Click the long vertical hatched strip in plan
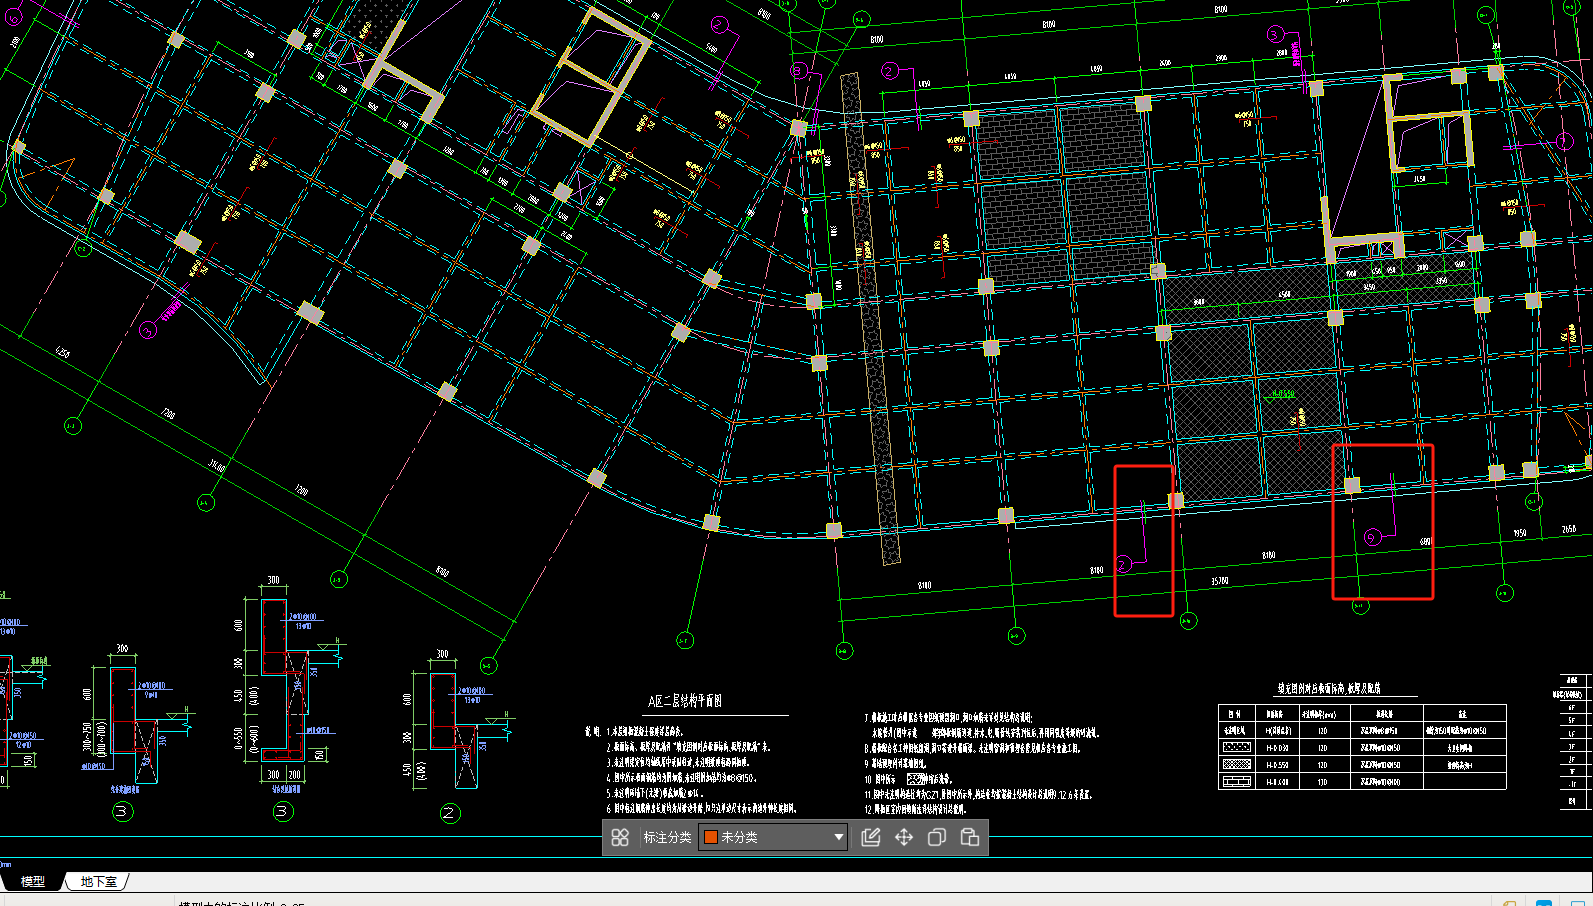This screenshot has height=906, width=1593. click(x=870, y=320)
